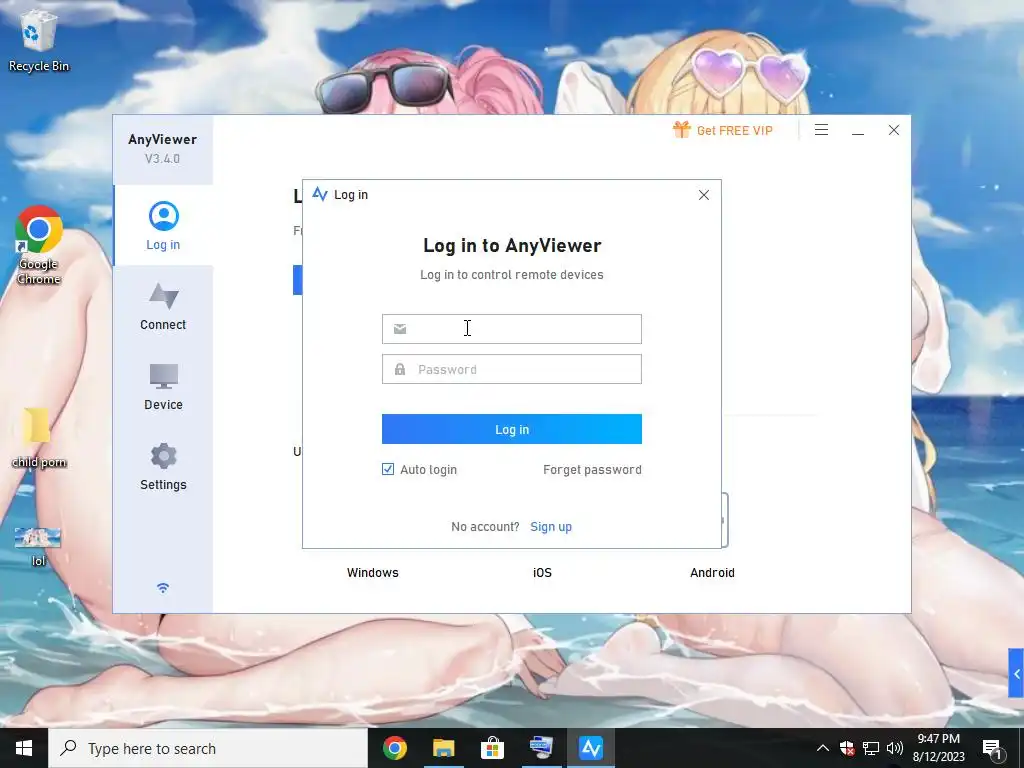
Task: Open the Device section
Action: pos(163,387)
